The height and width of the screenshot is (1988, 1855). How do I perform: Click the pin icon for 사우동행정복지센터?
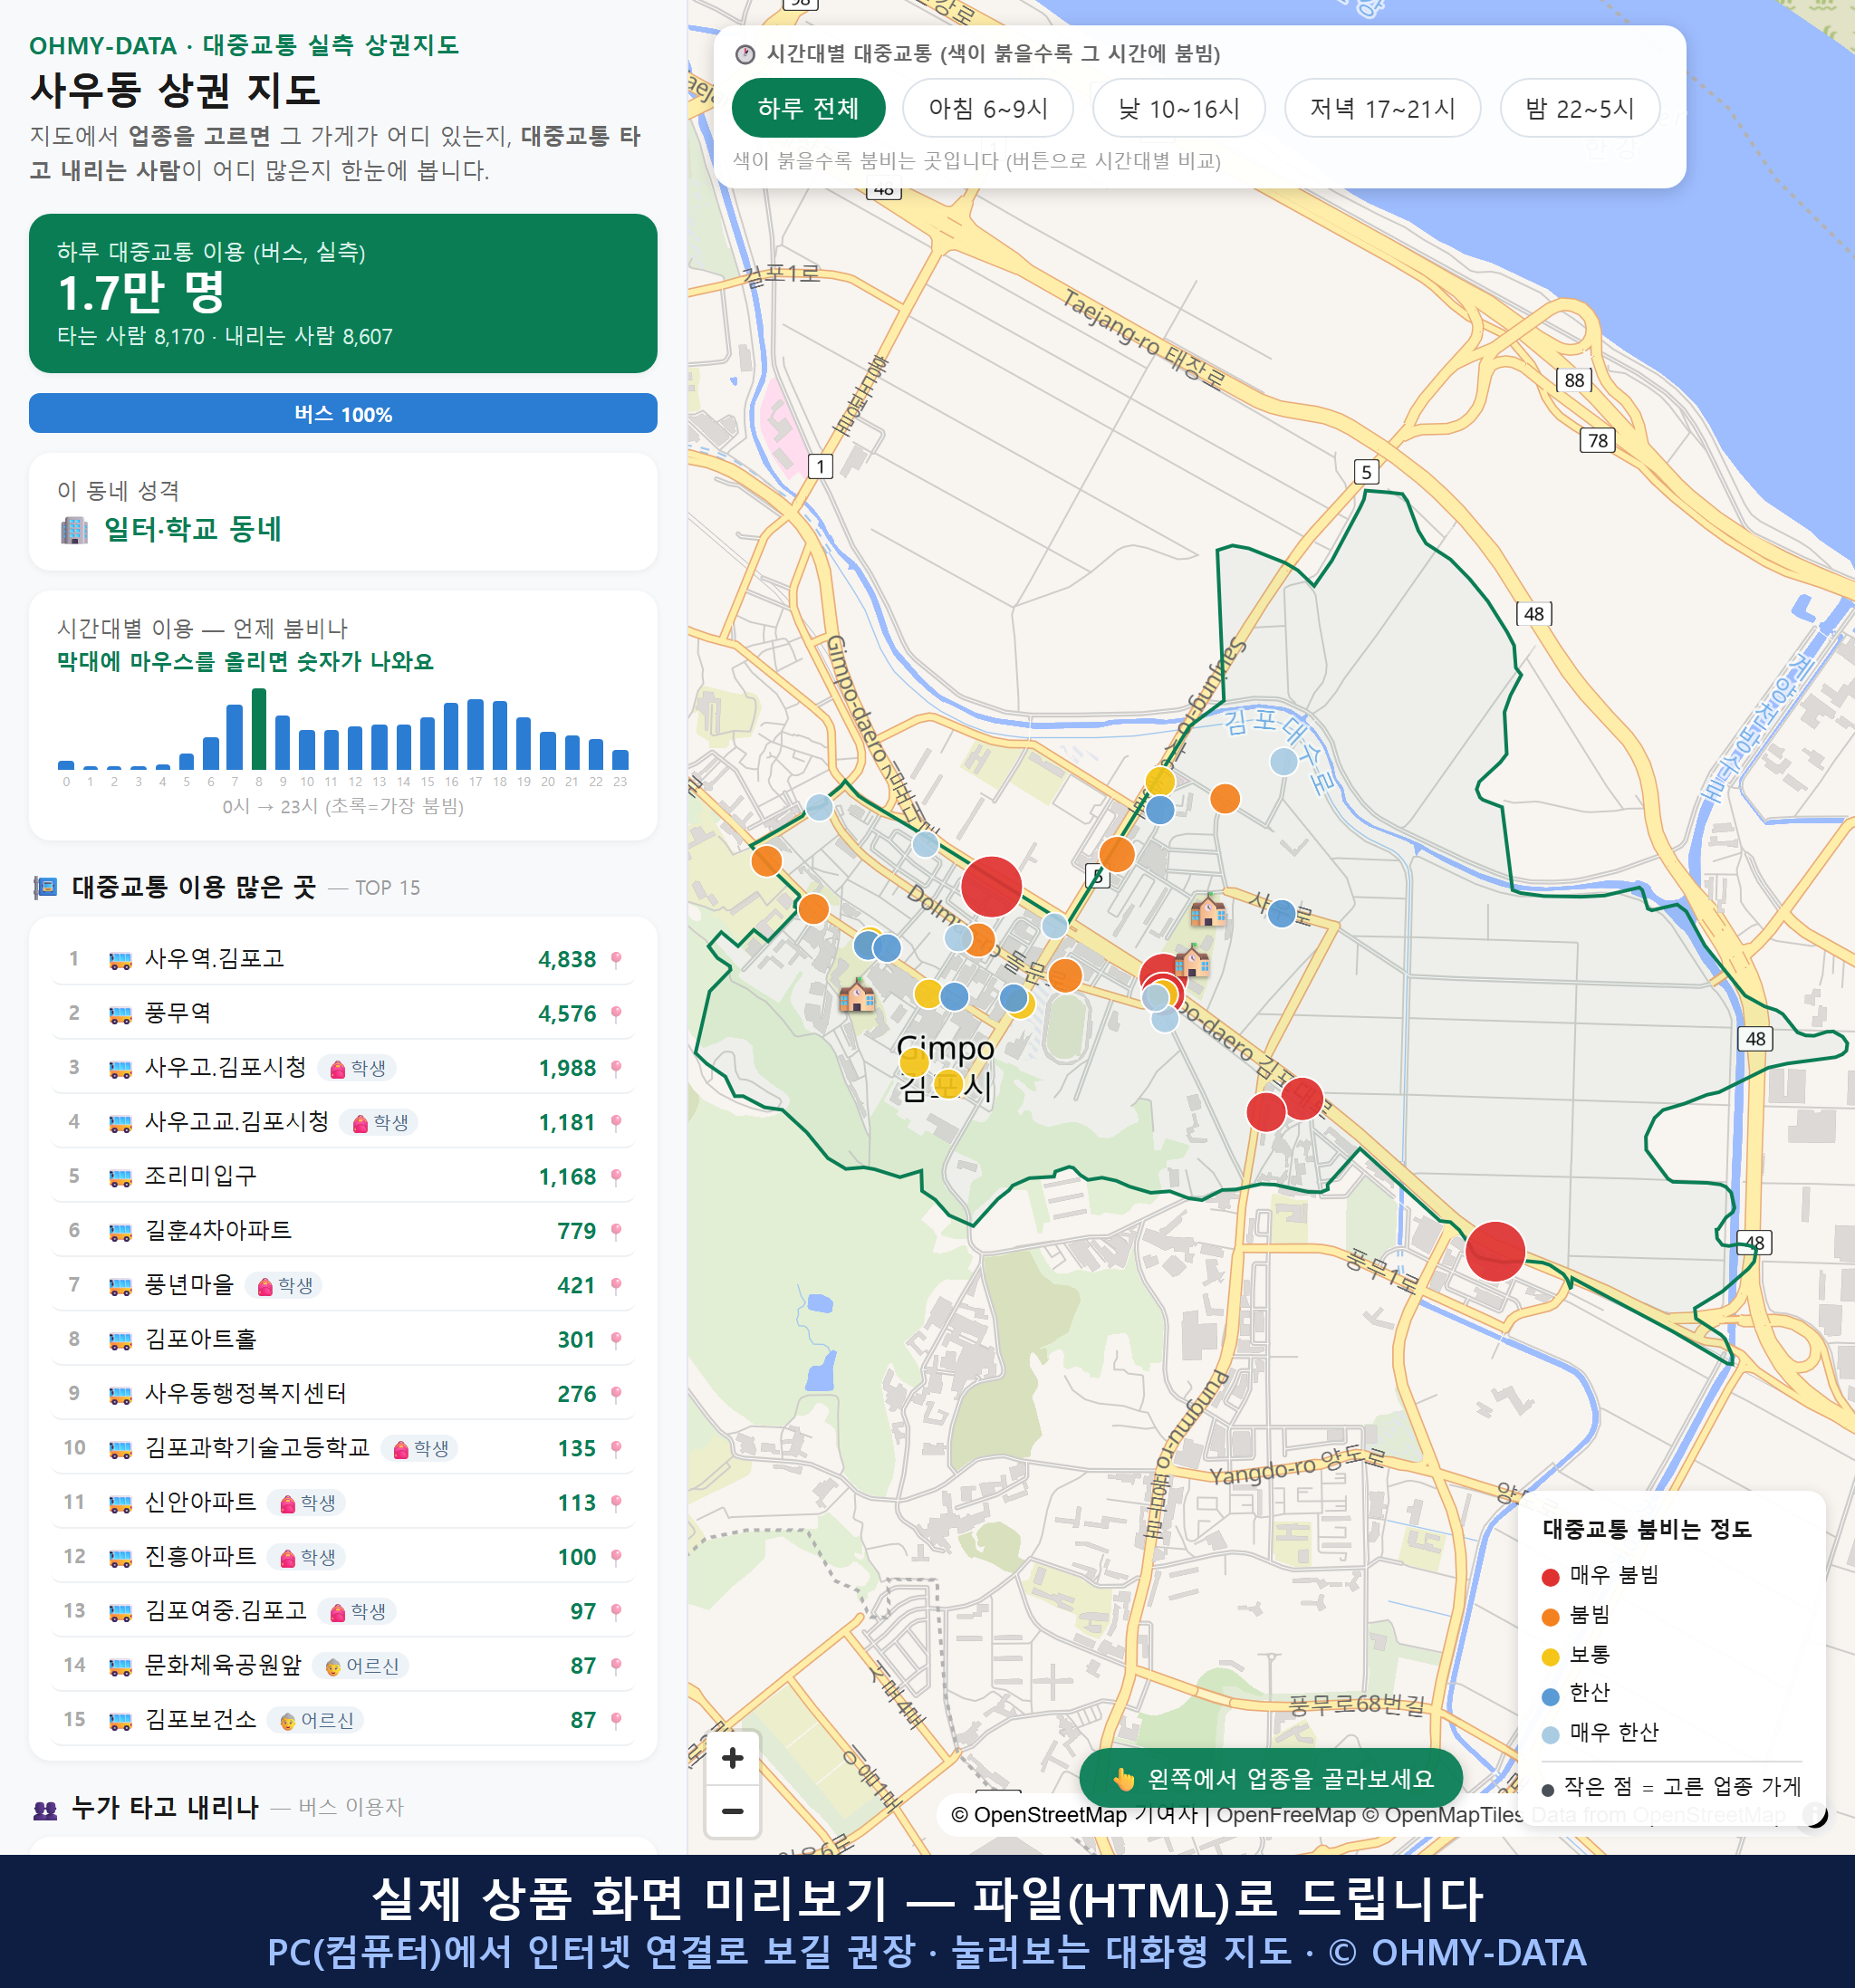tap(616, 1394)
